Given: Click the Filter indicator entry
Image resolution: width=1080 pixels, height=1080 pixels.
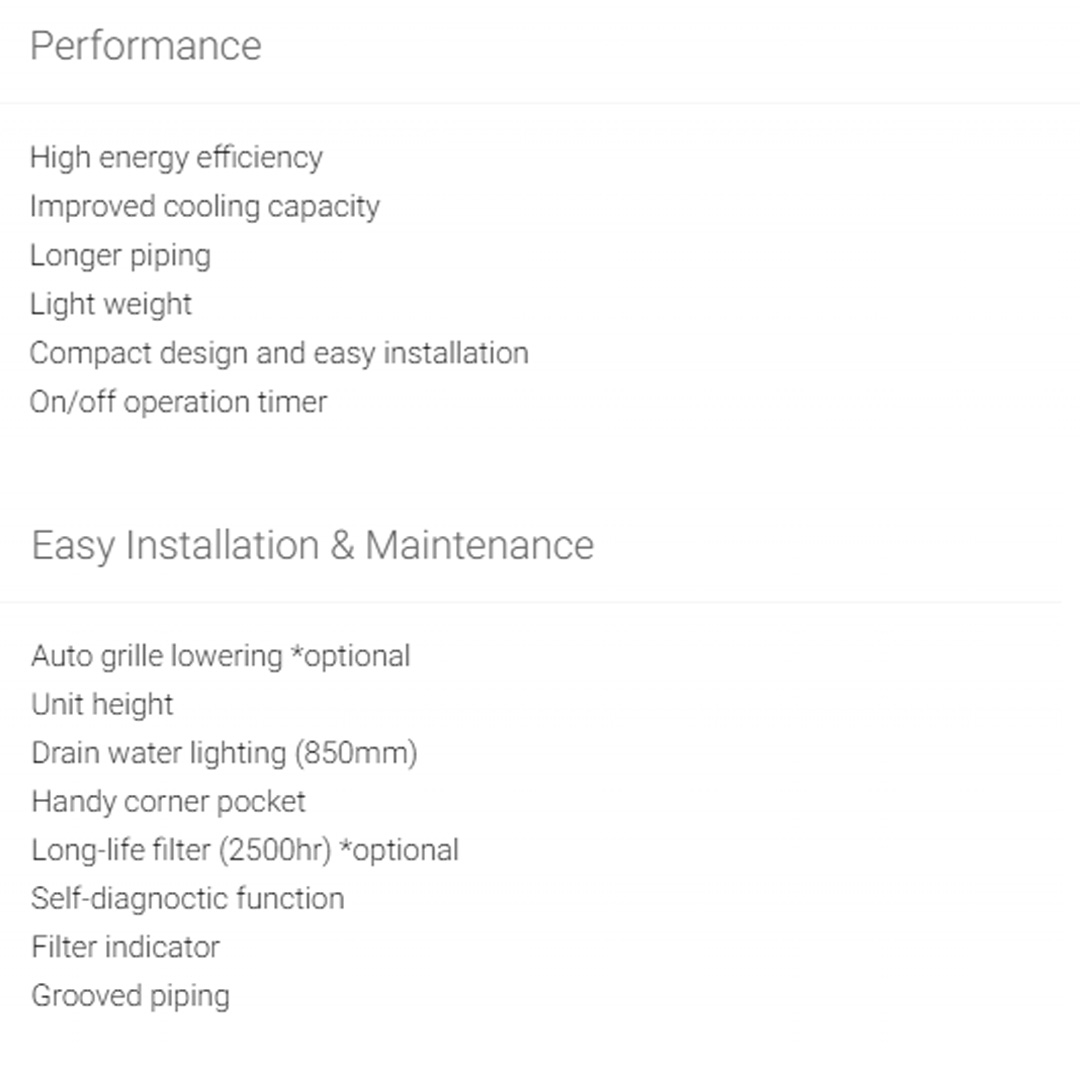Looking at the screenshot, I should [x=125, y=947].
